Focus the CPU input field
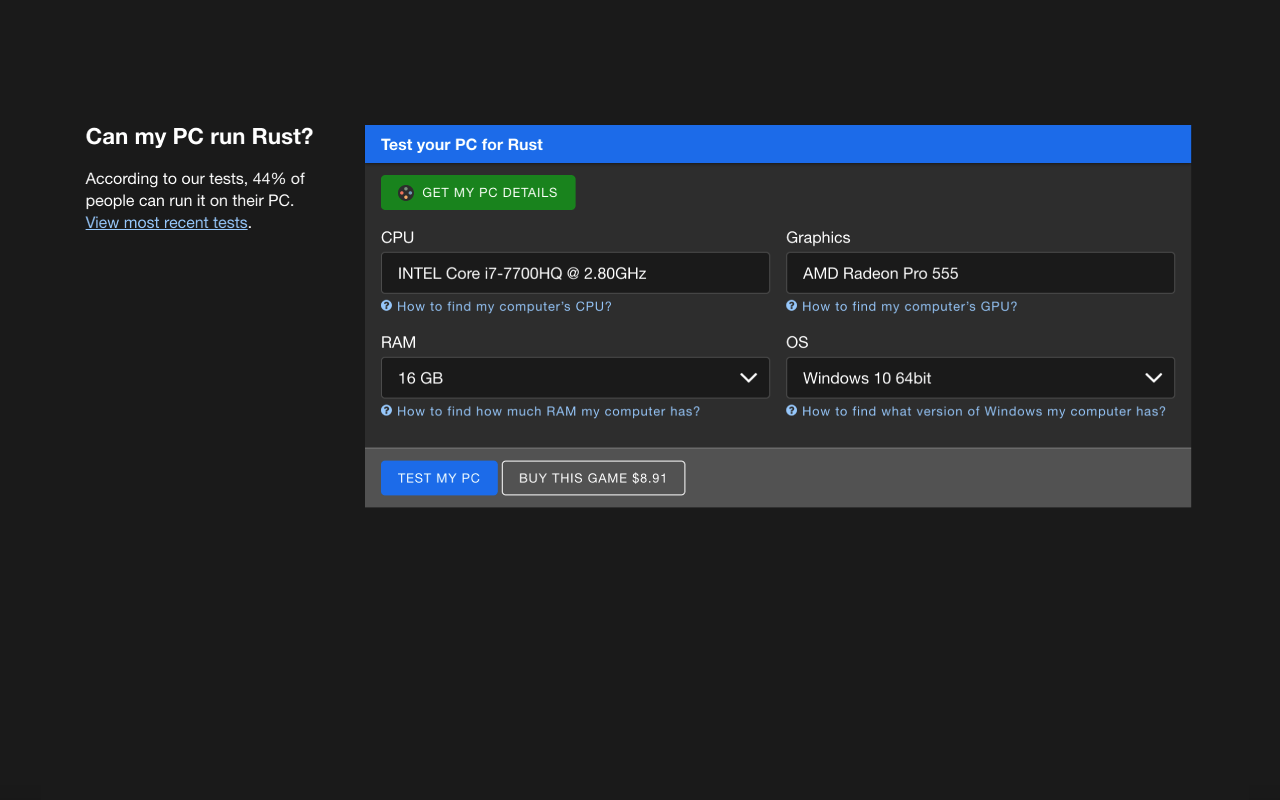The height and width of the screenshot is (800, 1280). 575,273
